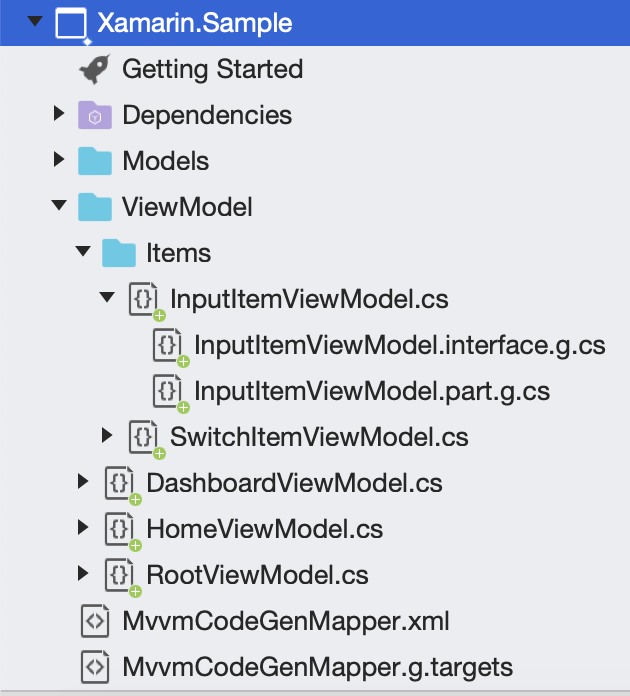Click the InputItemViewModel.interface.g.cs file icon
The image size is (630, 696).
tap(170, 347)
